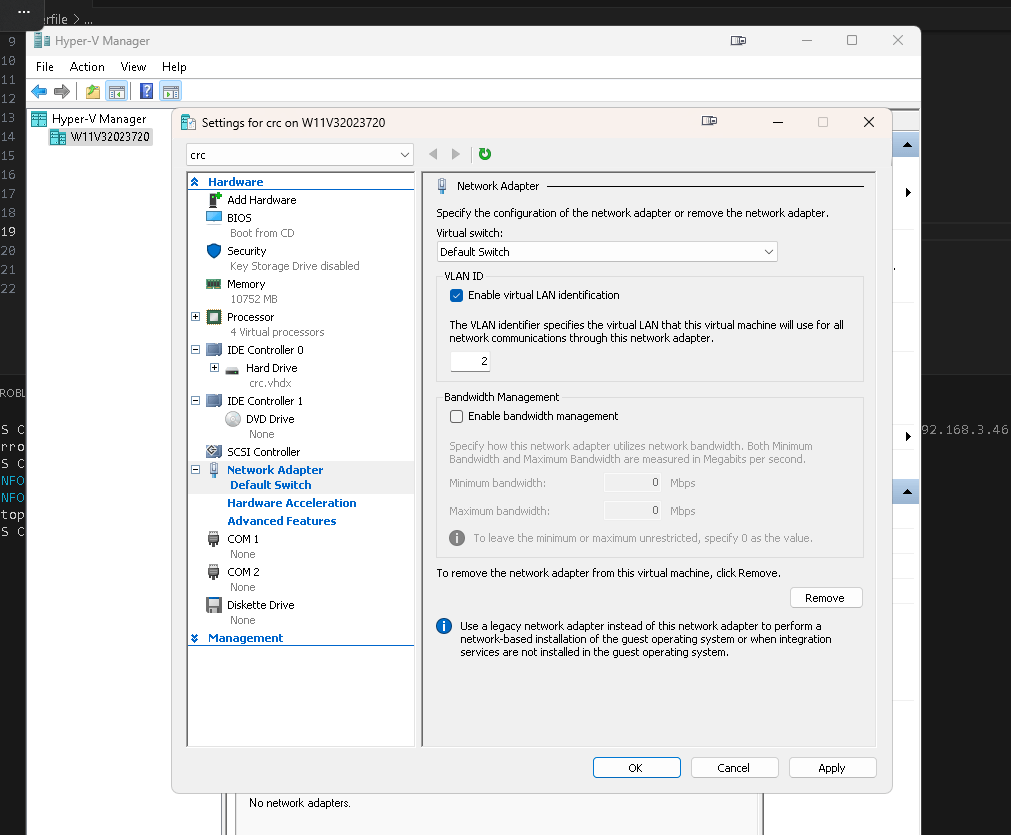Click the three-dot menu in the editor
This screenshot has width=1011, height=835.
point(24,12)
